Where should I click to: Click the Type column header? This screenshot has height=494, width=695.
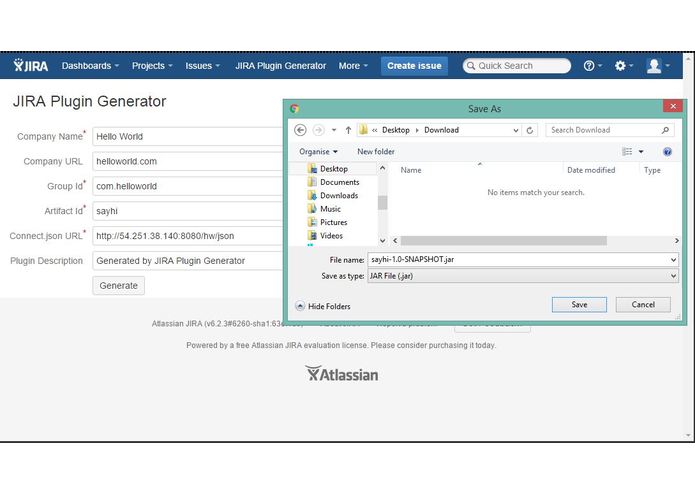[652, 170]
